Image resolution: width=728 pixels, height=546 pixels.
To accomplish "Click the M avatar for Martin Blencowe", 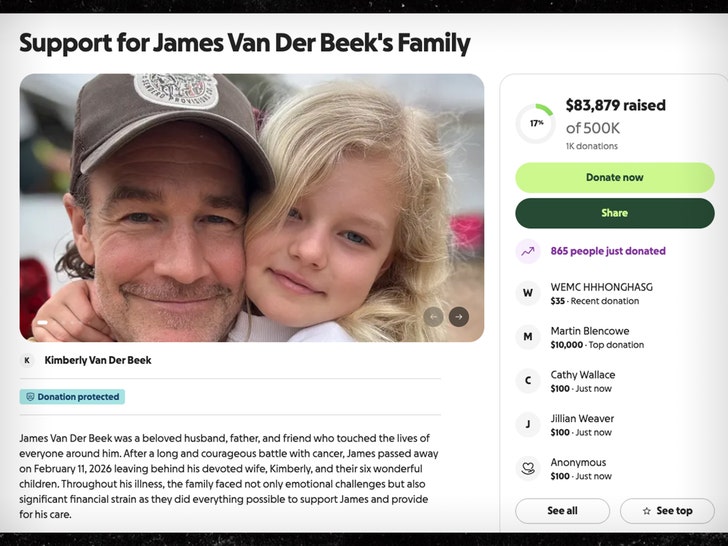I will (x=528, y=337).
